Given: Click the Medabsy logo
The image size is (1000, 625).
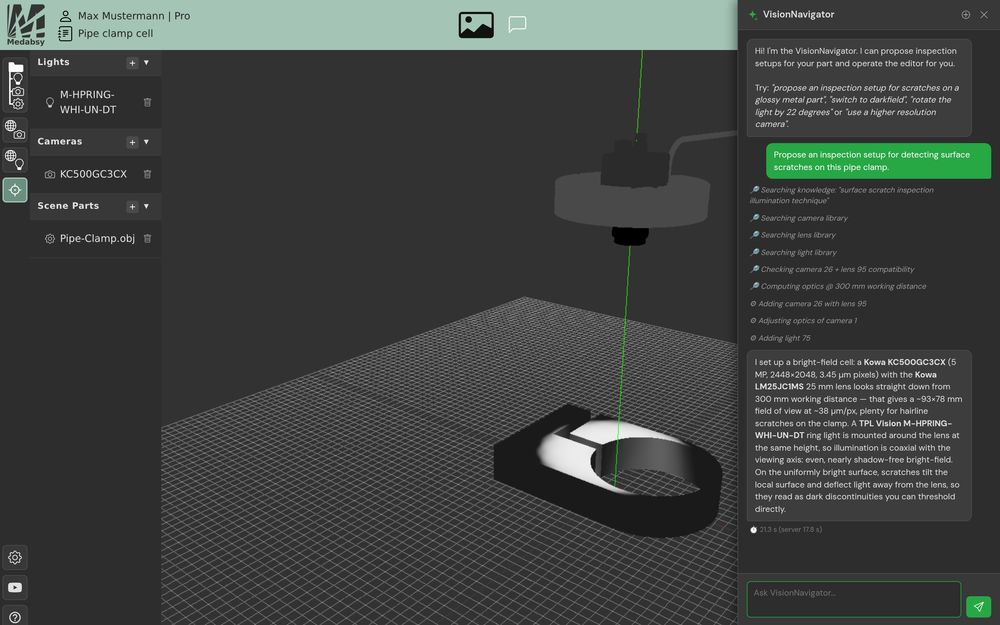Looking at the screenshot, I should [26, 24].
